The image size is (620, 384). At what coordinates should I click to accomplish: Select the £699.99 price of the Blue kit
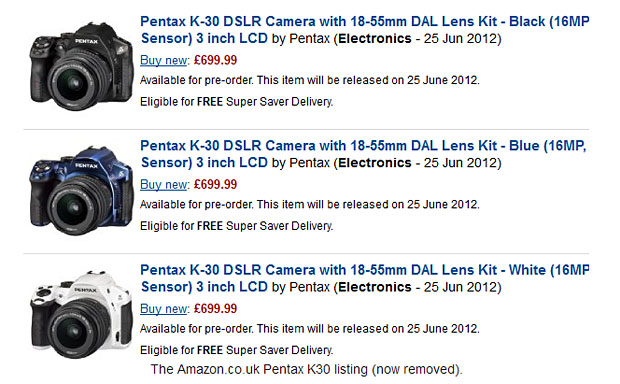[215, 184]
